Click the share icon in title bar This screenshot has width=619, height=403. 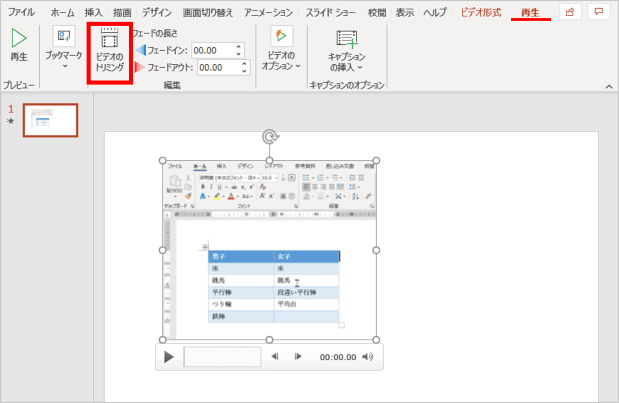click(x=570, y=12)
